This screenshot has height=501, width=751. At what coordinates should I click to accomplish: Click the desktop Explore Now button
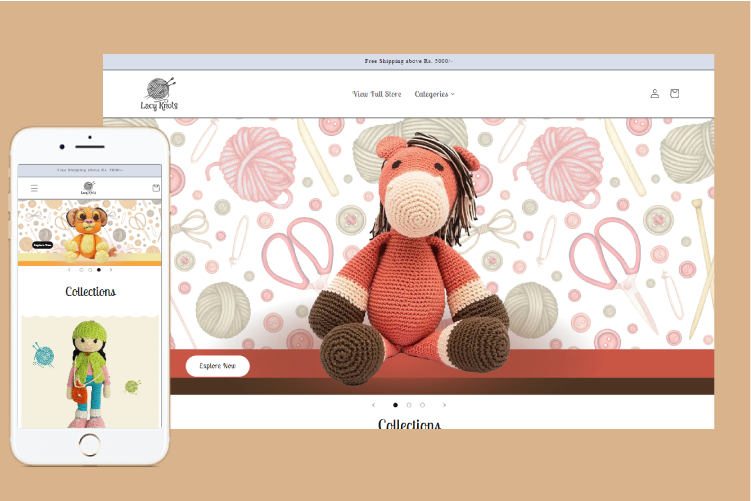coord(217,366)
